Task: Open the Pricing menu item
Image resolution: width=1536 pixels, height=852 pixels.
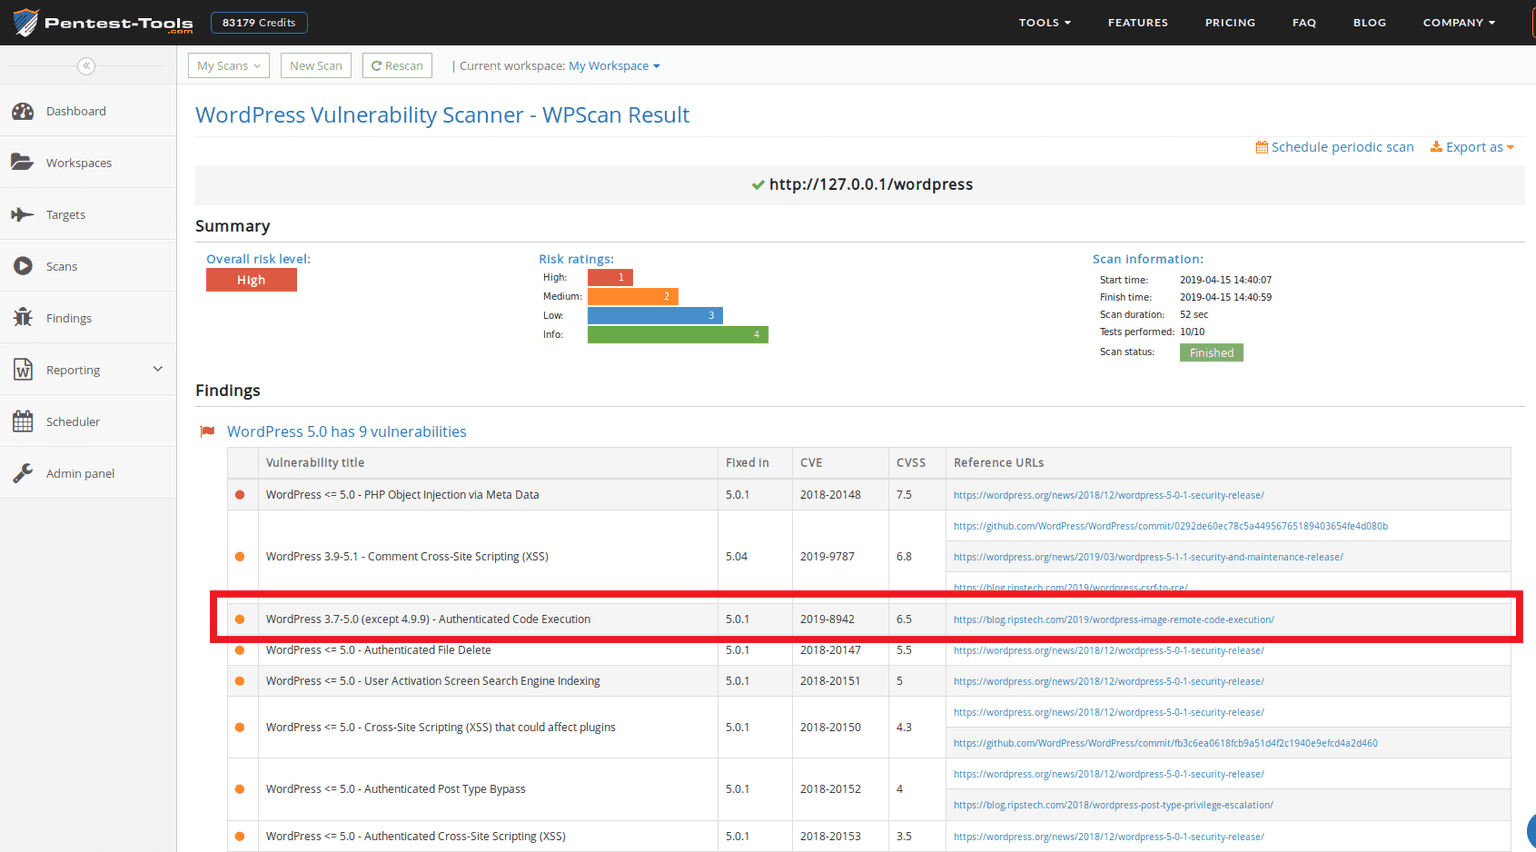Action: 1230,22
